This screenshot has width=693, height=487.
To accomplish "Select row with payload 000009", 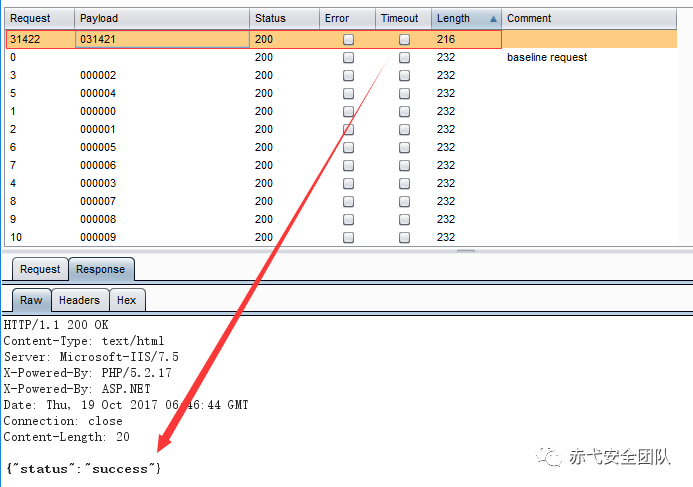I will (340, 237).
